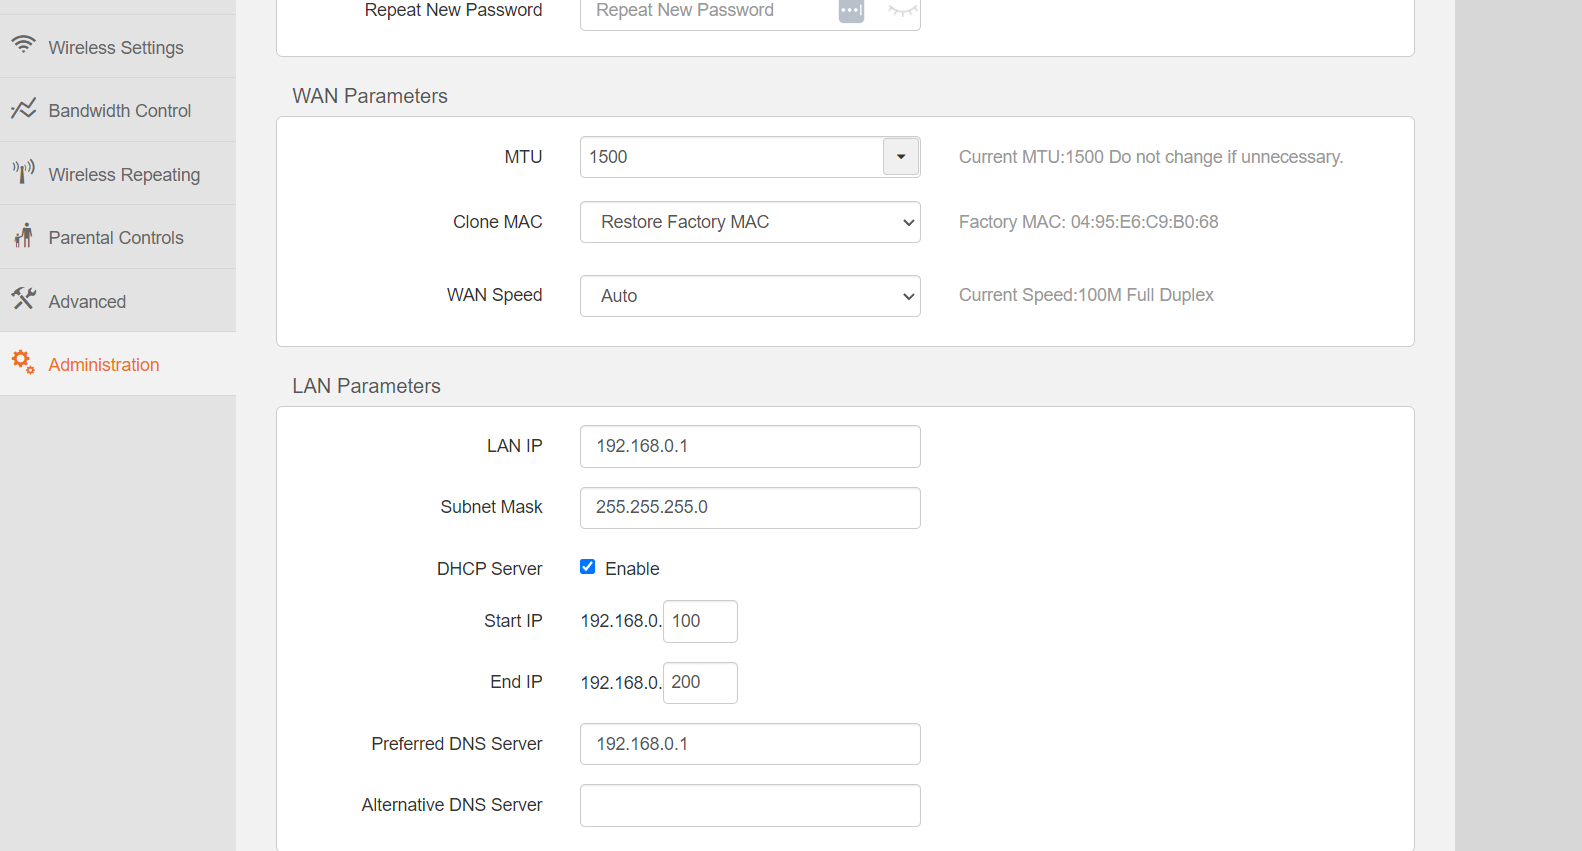This screenshot has height=851, width=1582.
Task: Click the Wireless Settings wifi icon
Action: click(x=23, y=45)
